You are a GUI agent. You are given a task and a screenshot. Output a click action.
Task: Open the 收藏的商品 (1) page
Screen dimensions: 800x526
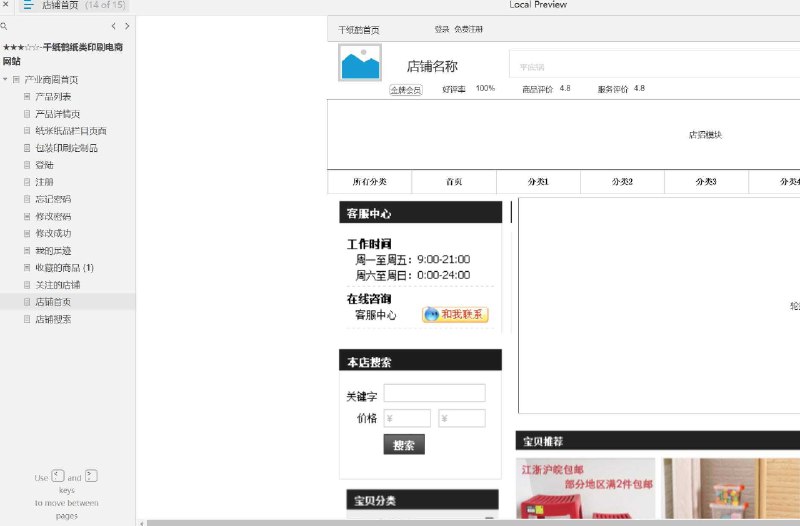pyautogui.click(x=64, y=268)
